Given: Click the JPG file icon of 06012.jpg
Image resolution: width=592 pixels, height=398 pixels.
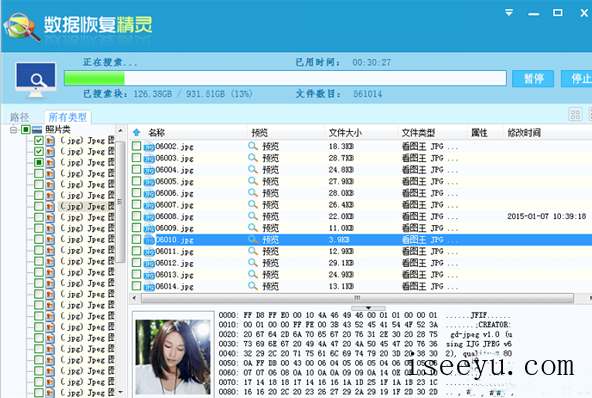Looking at the screenshot, I should coord(149,264).
